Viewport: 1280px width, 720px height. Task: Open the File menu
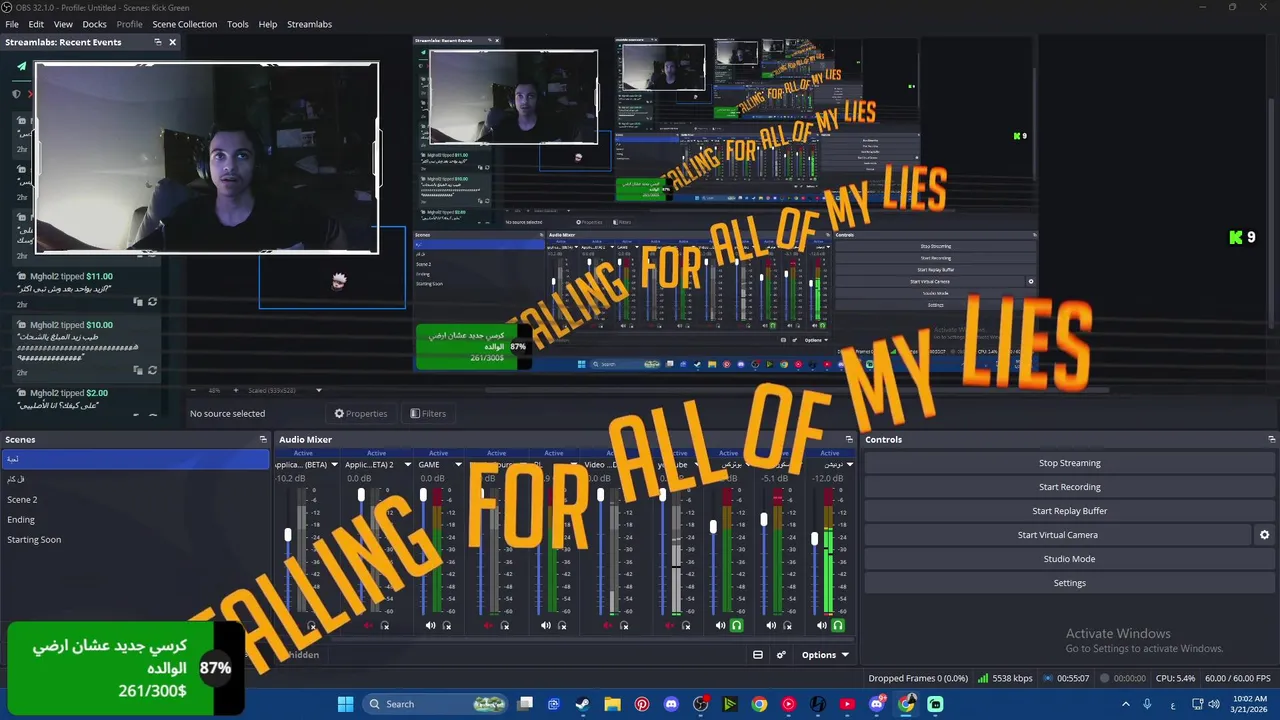pos(12,24)
